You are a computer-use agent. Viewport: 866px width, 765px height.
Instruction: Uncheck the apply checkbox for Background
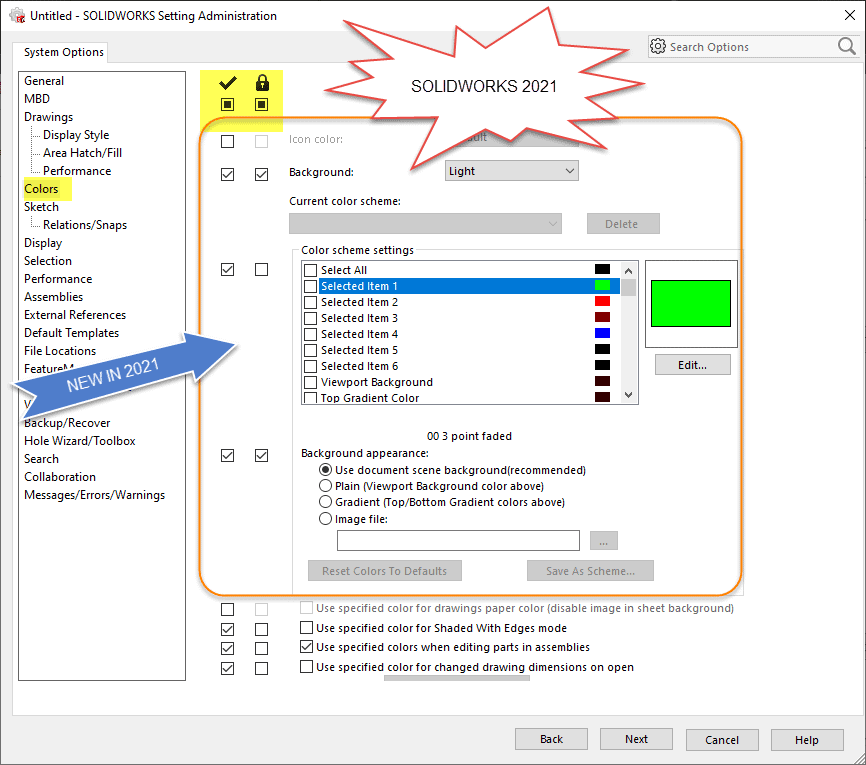(x=228, y=175)
